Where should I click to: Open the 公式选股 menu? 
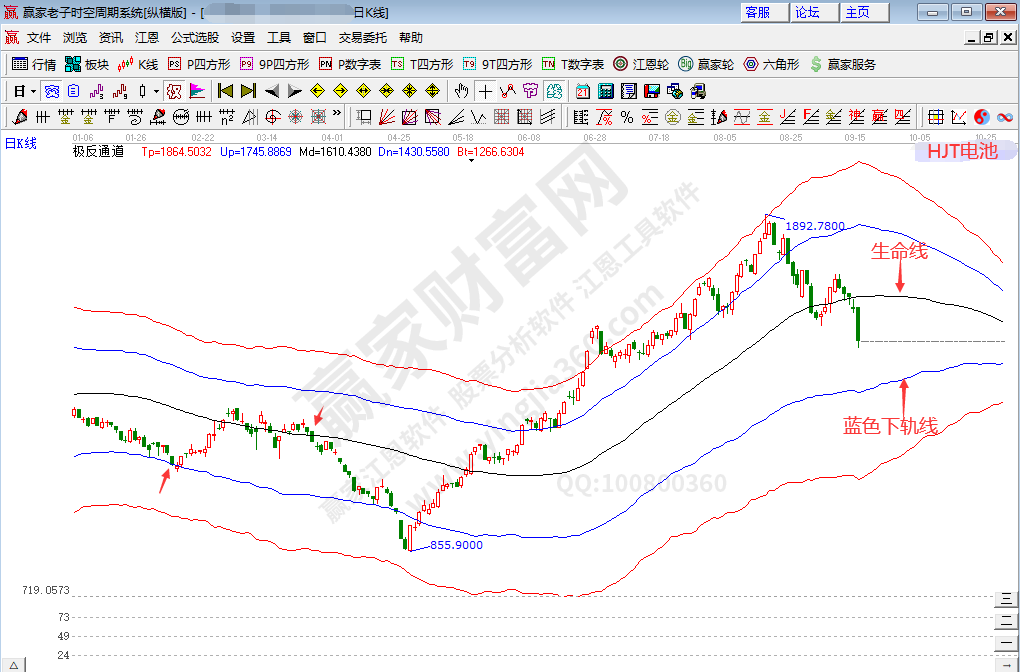195,38
